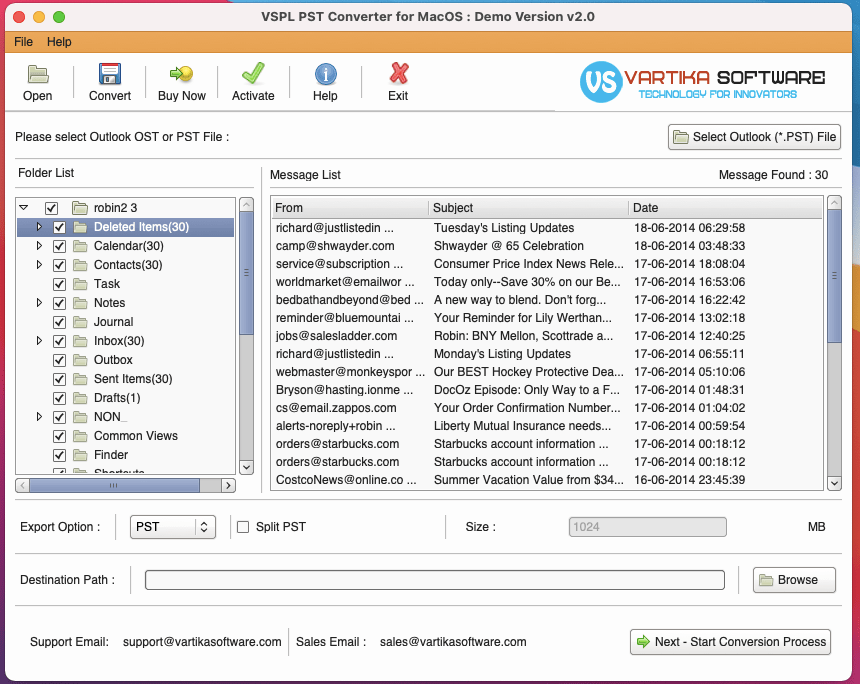Viewport: 860px width, 684px height.
Task: Click message list scroll down arrow
Action: pyautogui.click(x=834, y=483)
